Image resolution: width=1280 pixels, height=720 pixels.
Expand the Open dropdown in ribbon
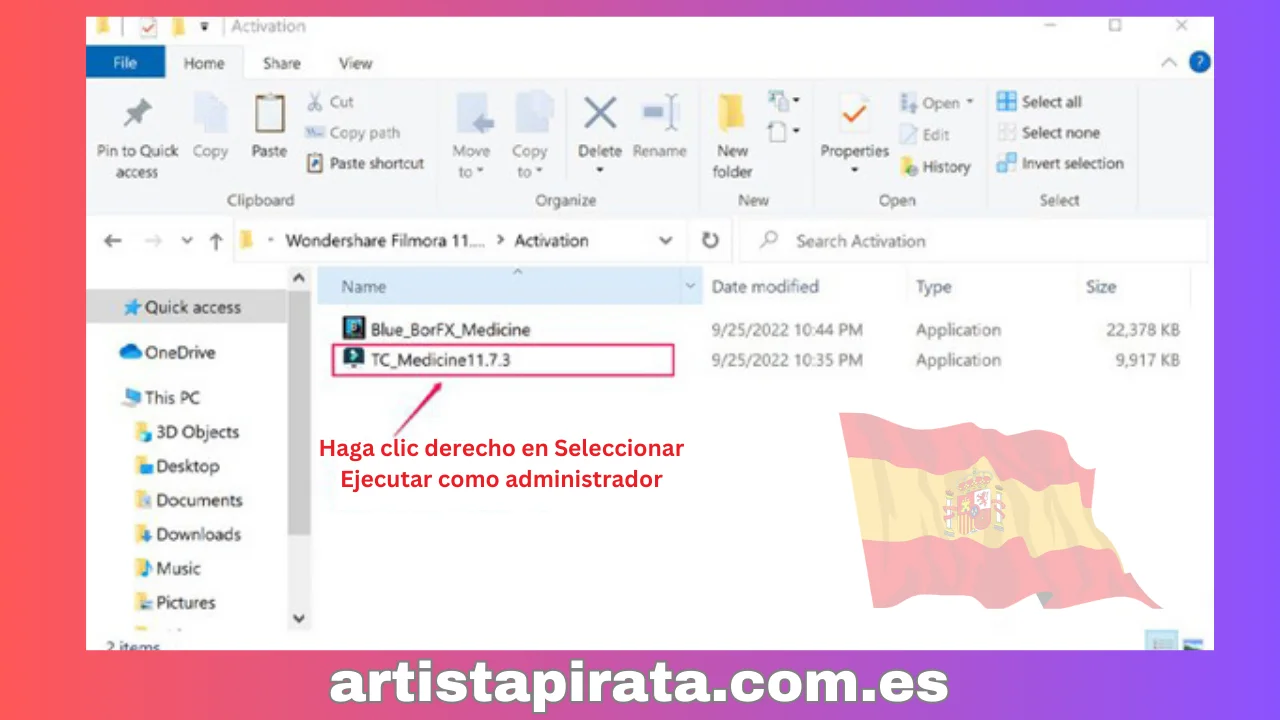pos(937,102)
